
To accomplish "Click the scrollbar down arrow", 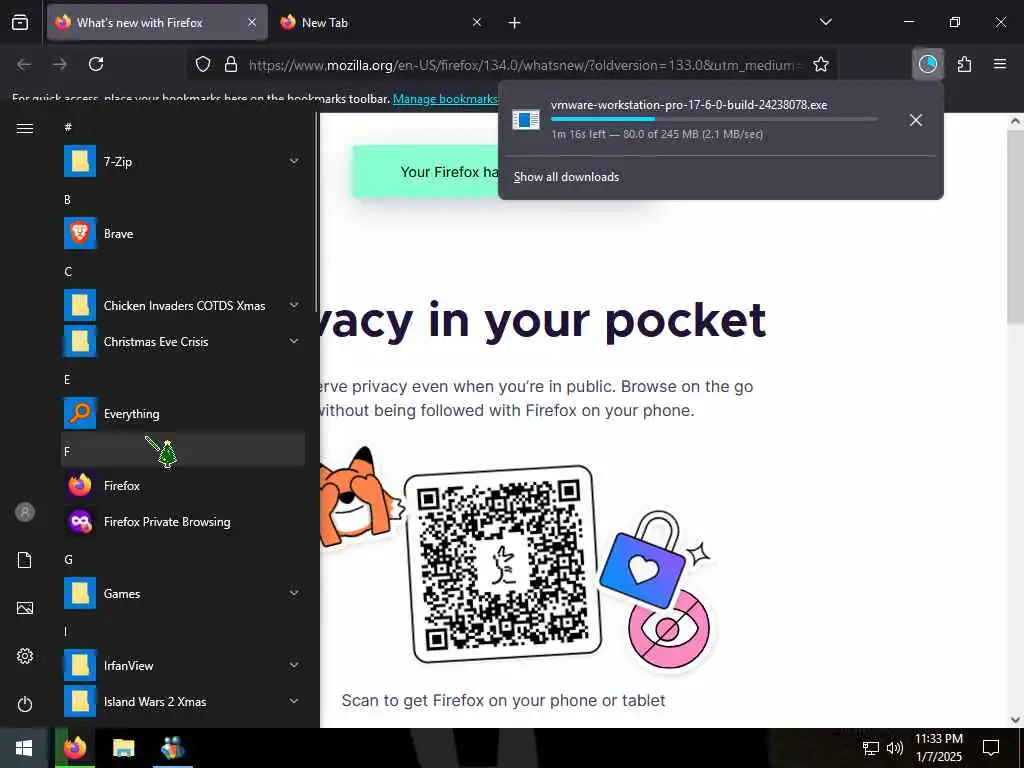I will [1016, 720].
